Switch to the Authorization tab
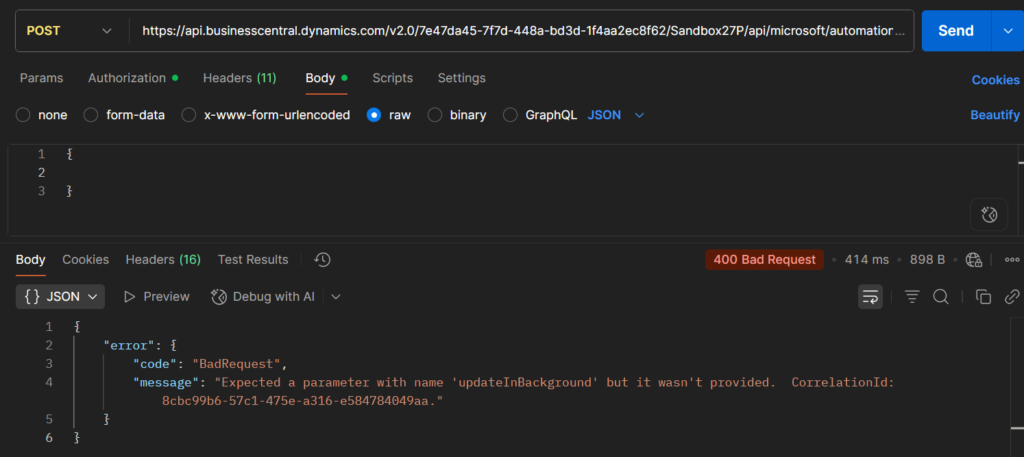The width and height of the screenshot is (1024, 457). click(x=127, y=78)
